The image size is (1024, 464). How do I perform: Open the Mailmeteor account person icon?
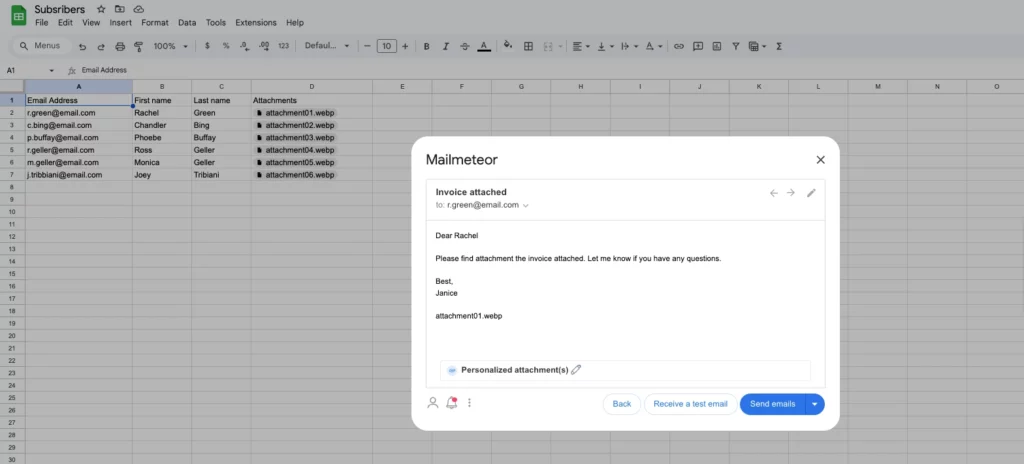pos(432,403)
